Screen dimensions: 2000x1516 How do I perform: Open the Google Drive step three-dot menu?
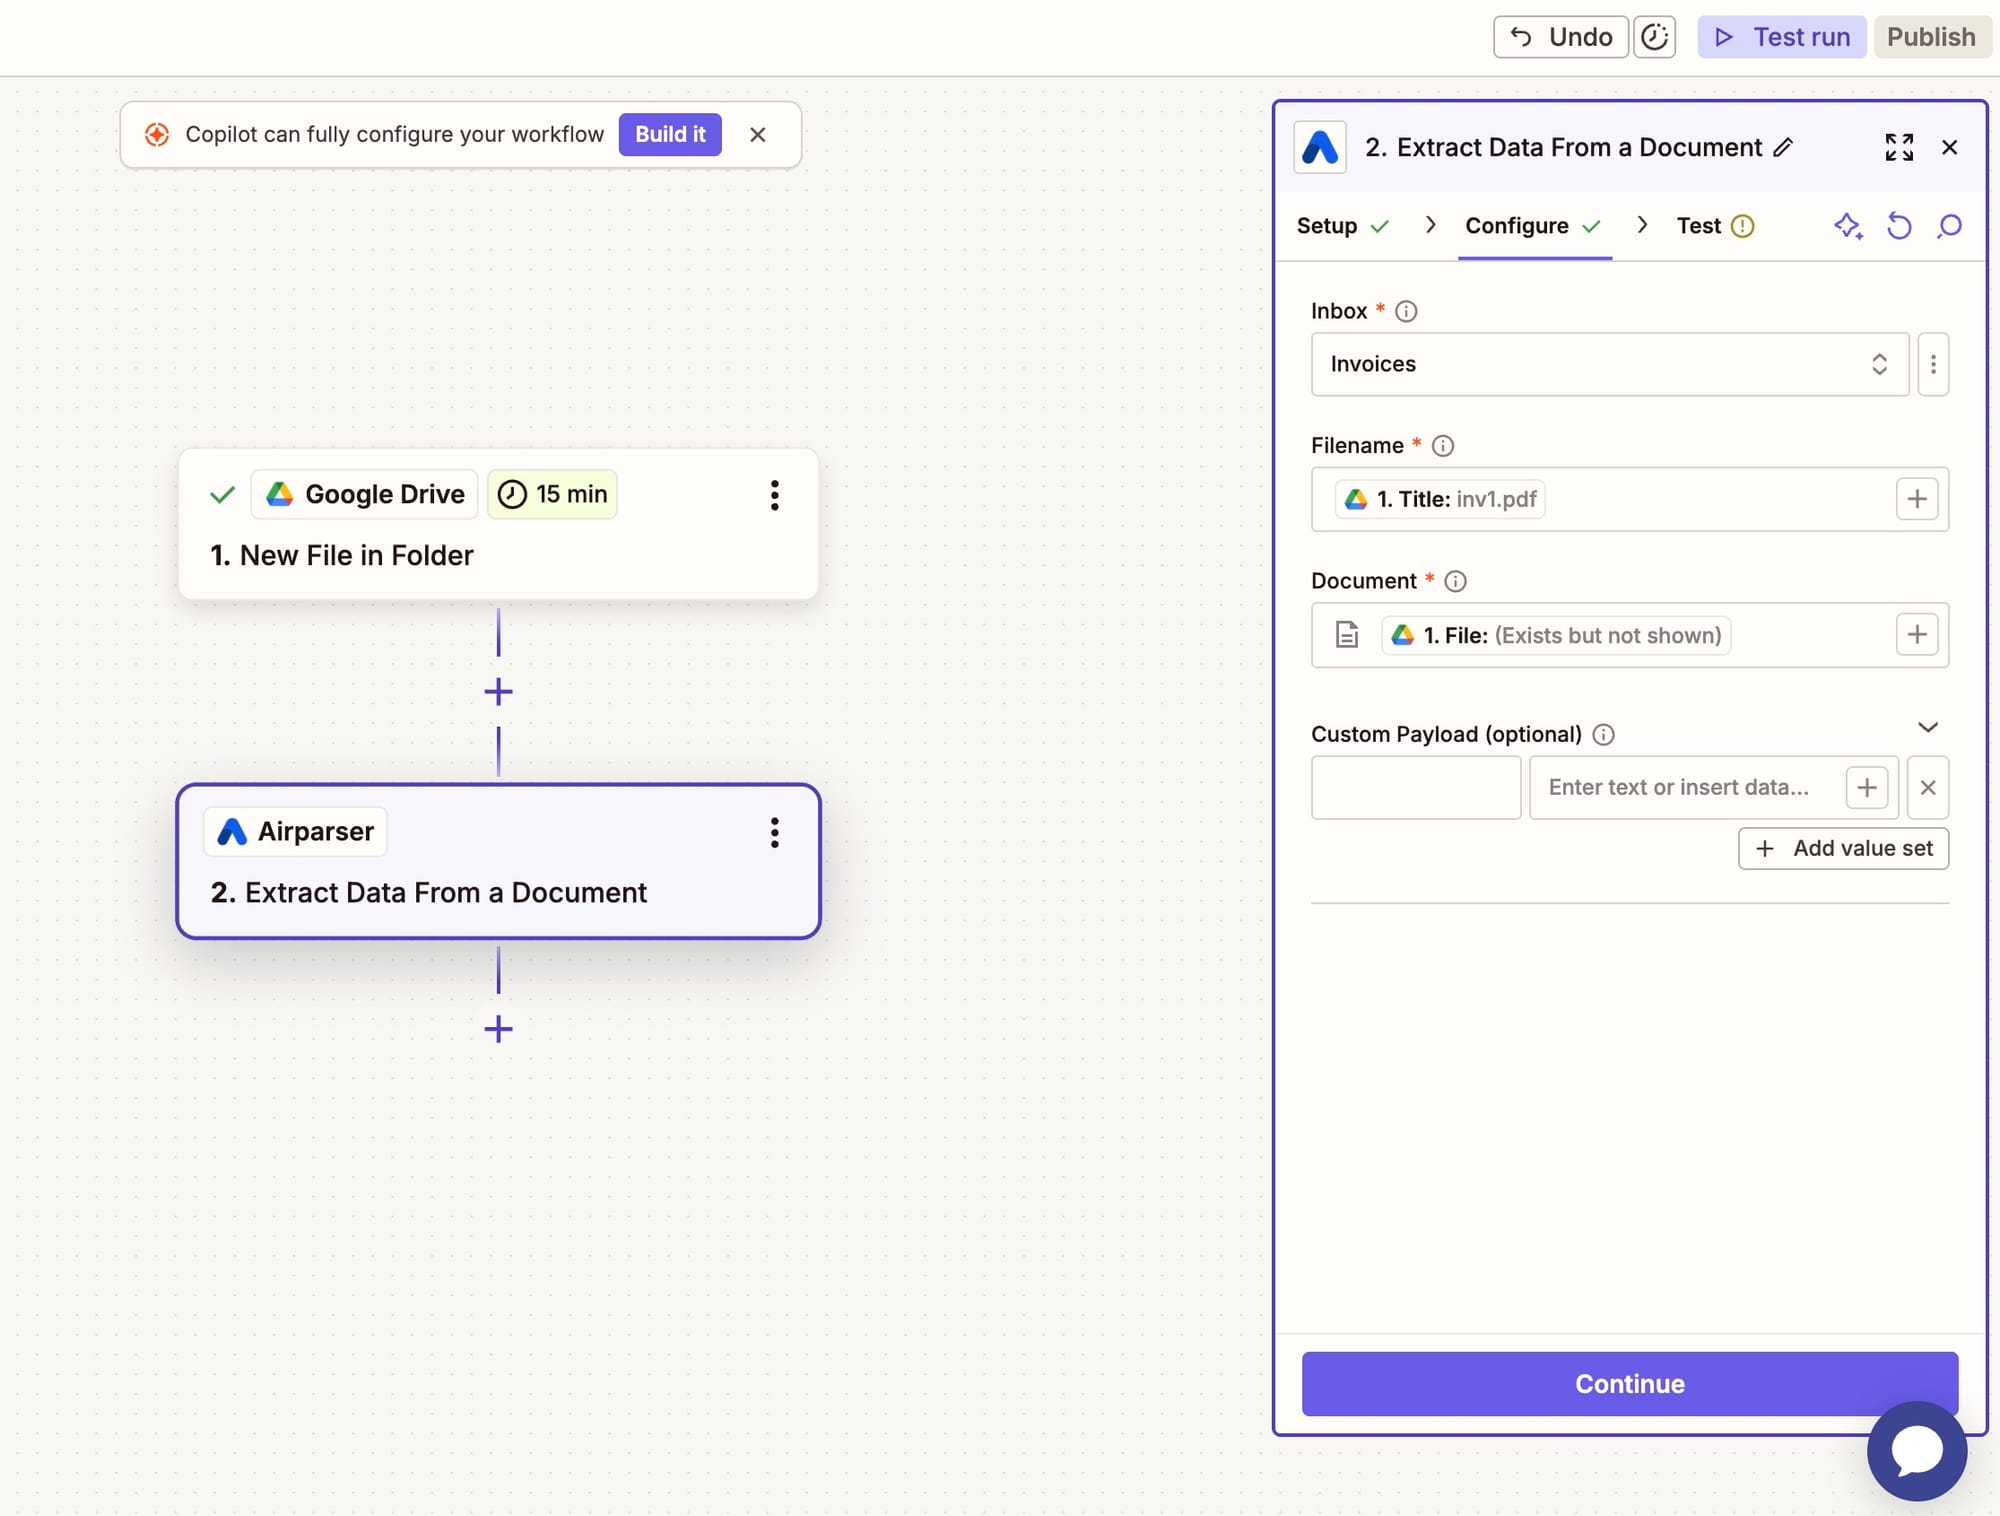pyautogui.click(x=774, y=495)
